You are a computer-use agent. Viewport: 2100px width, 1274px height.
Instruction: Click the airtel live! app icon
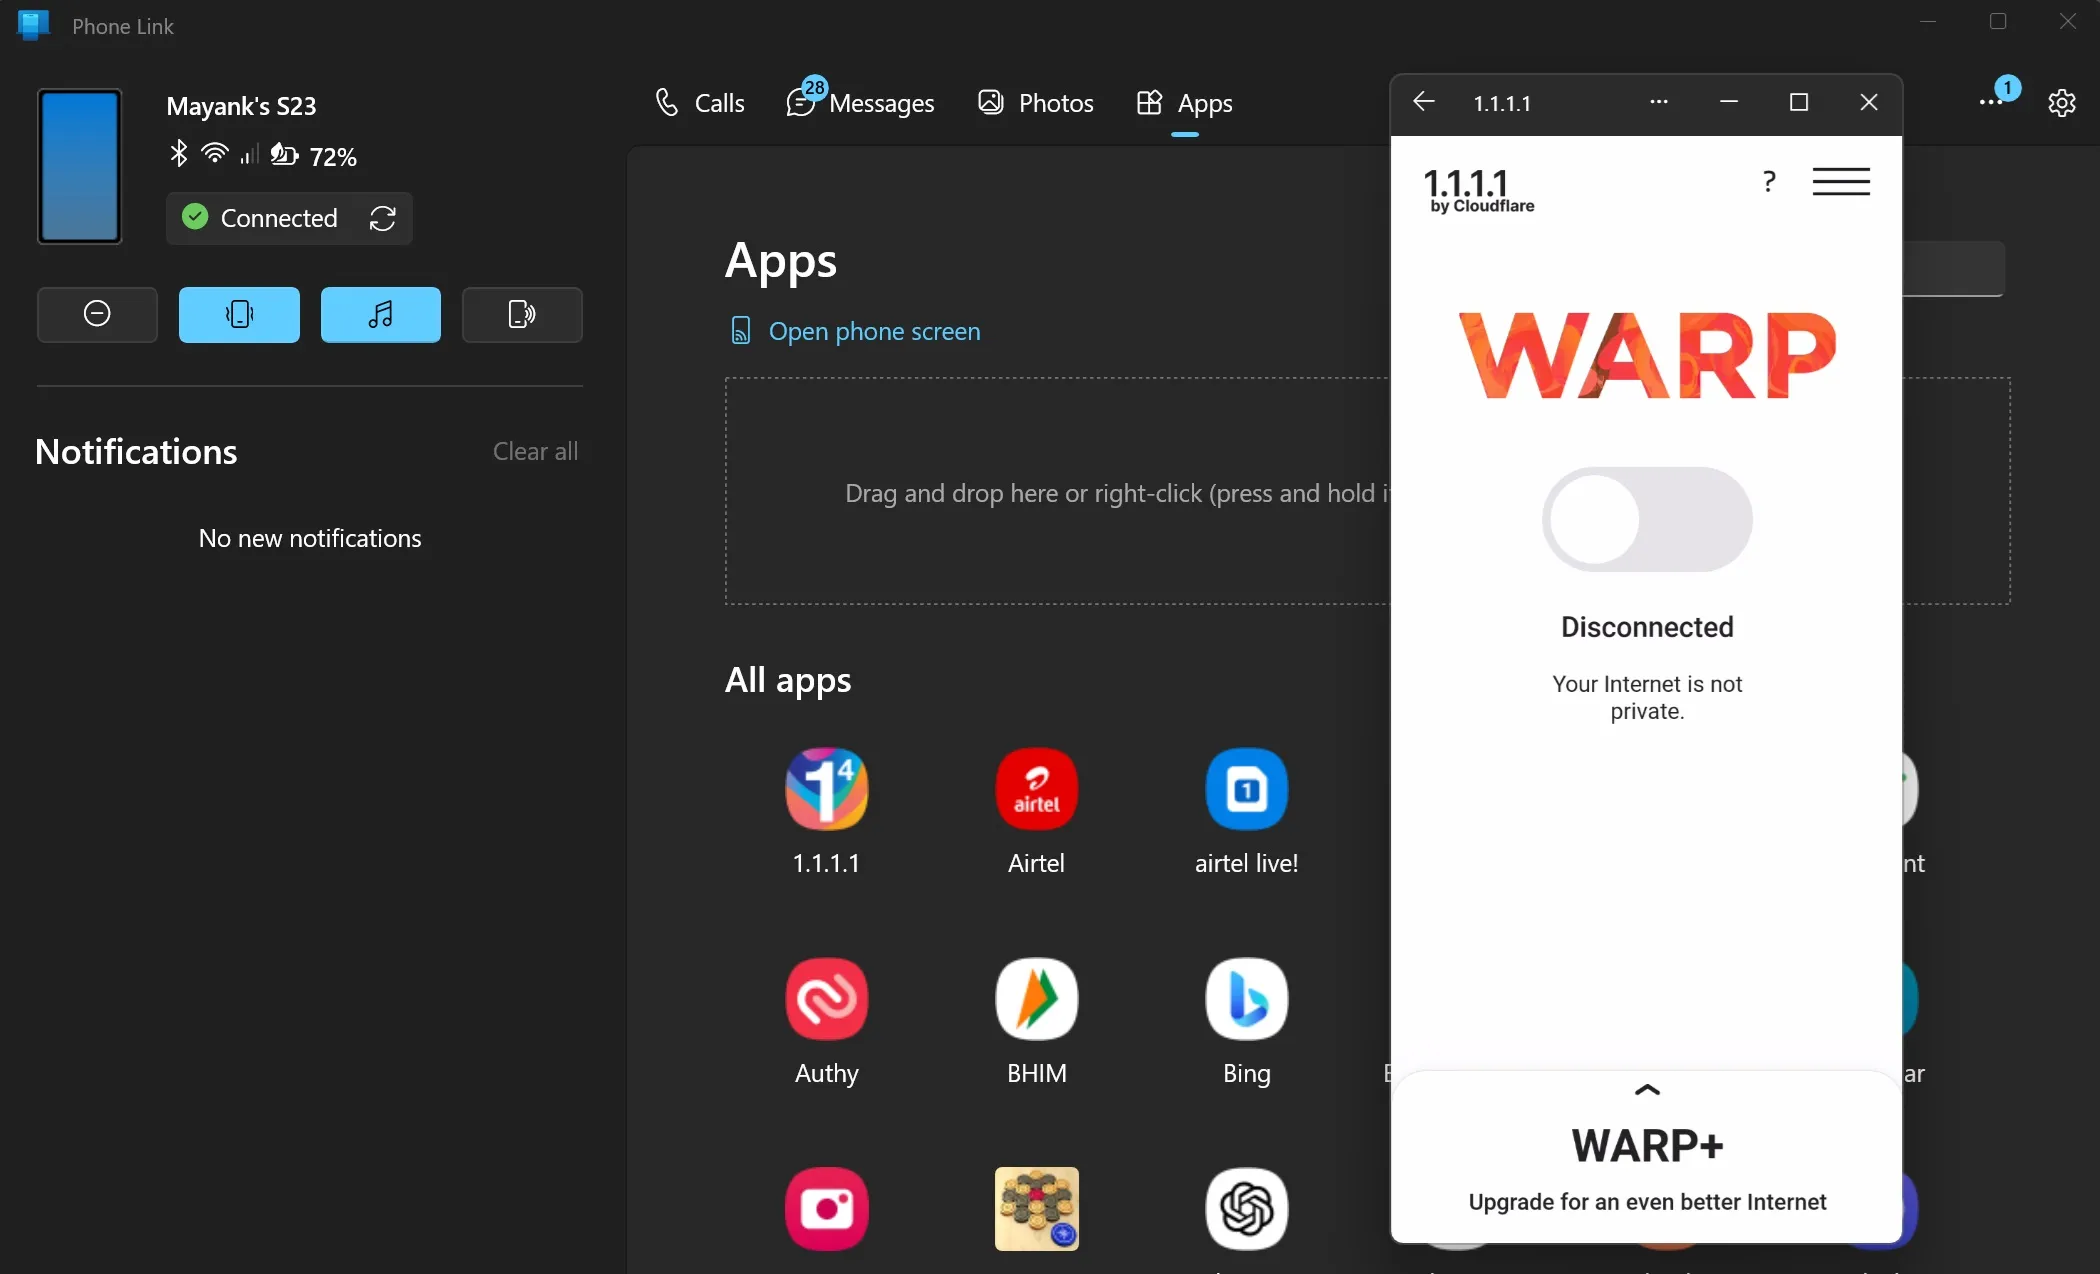tap(1246, 788)
